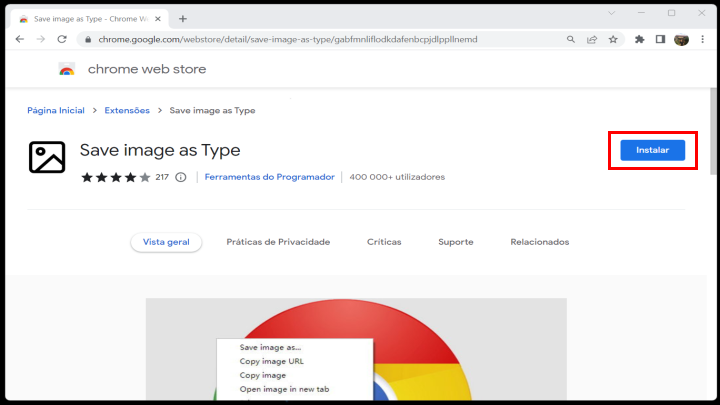Viewport: 720px width, 405px height.
Task: Bookmark this page with the star icon
Action: [613, 39]
